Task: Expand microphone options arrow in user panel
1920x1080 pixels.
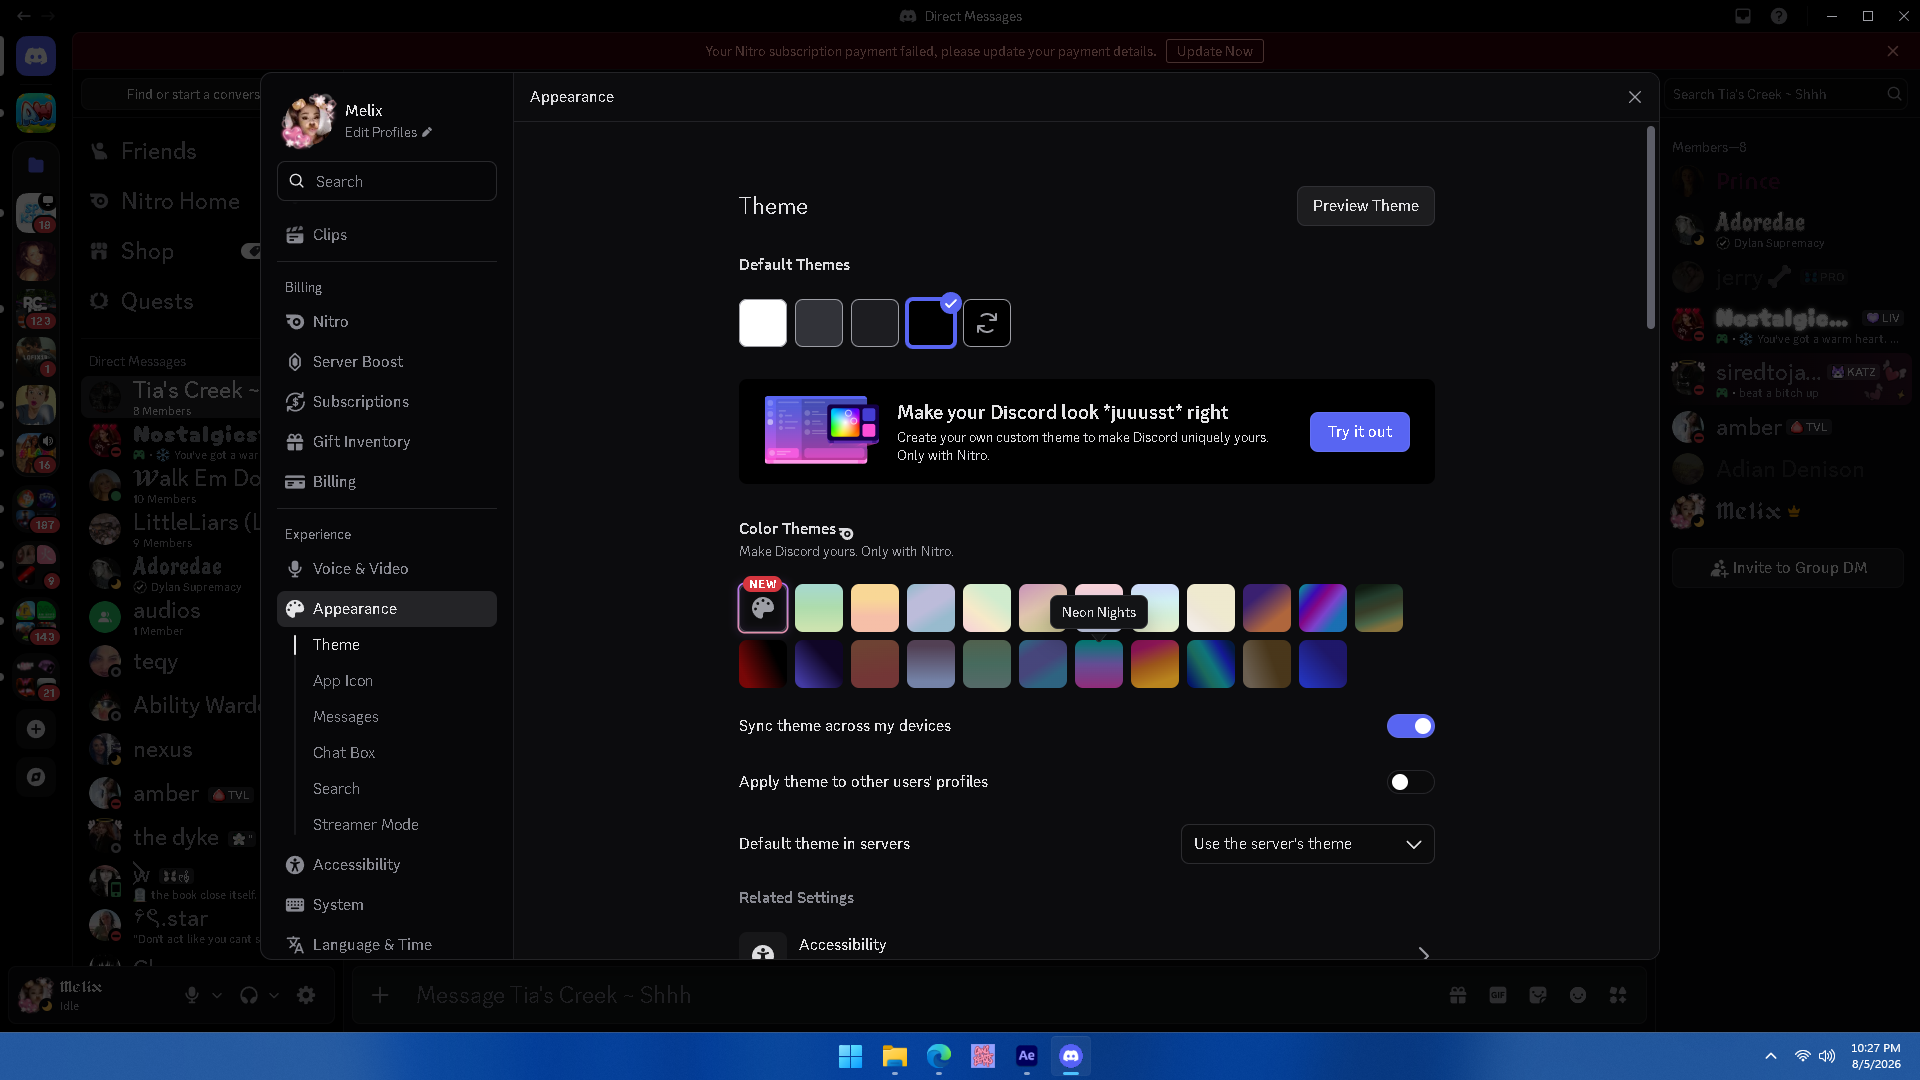Action: click(x=217, y=995)
